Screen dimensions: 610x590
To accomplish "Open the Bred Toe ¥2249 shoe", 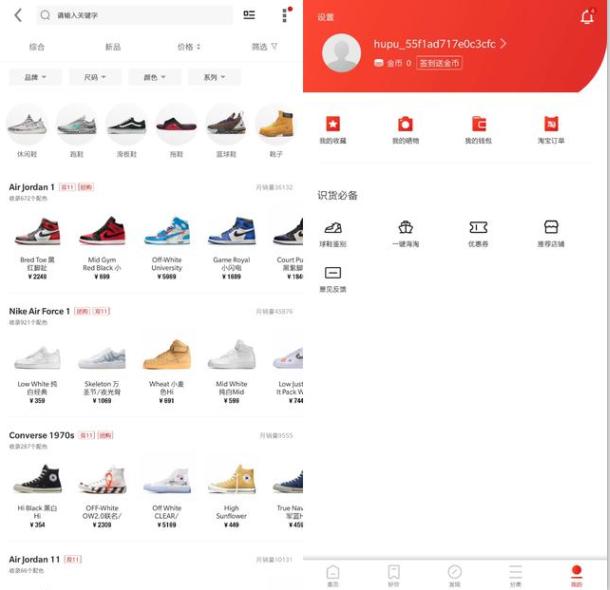I will [37, 246].
